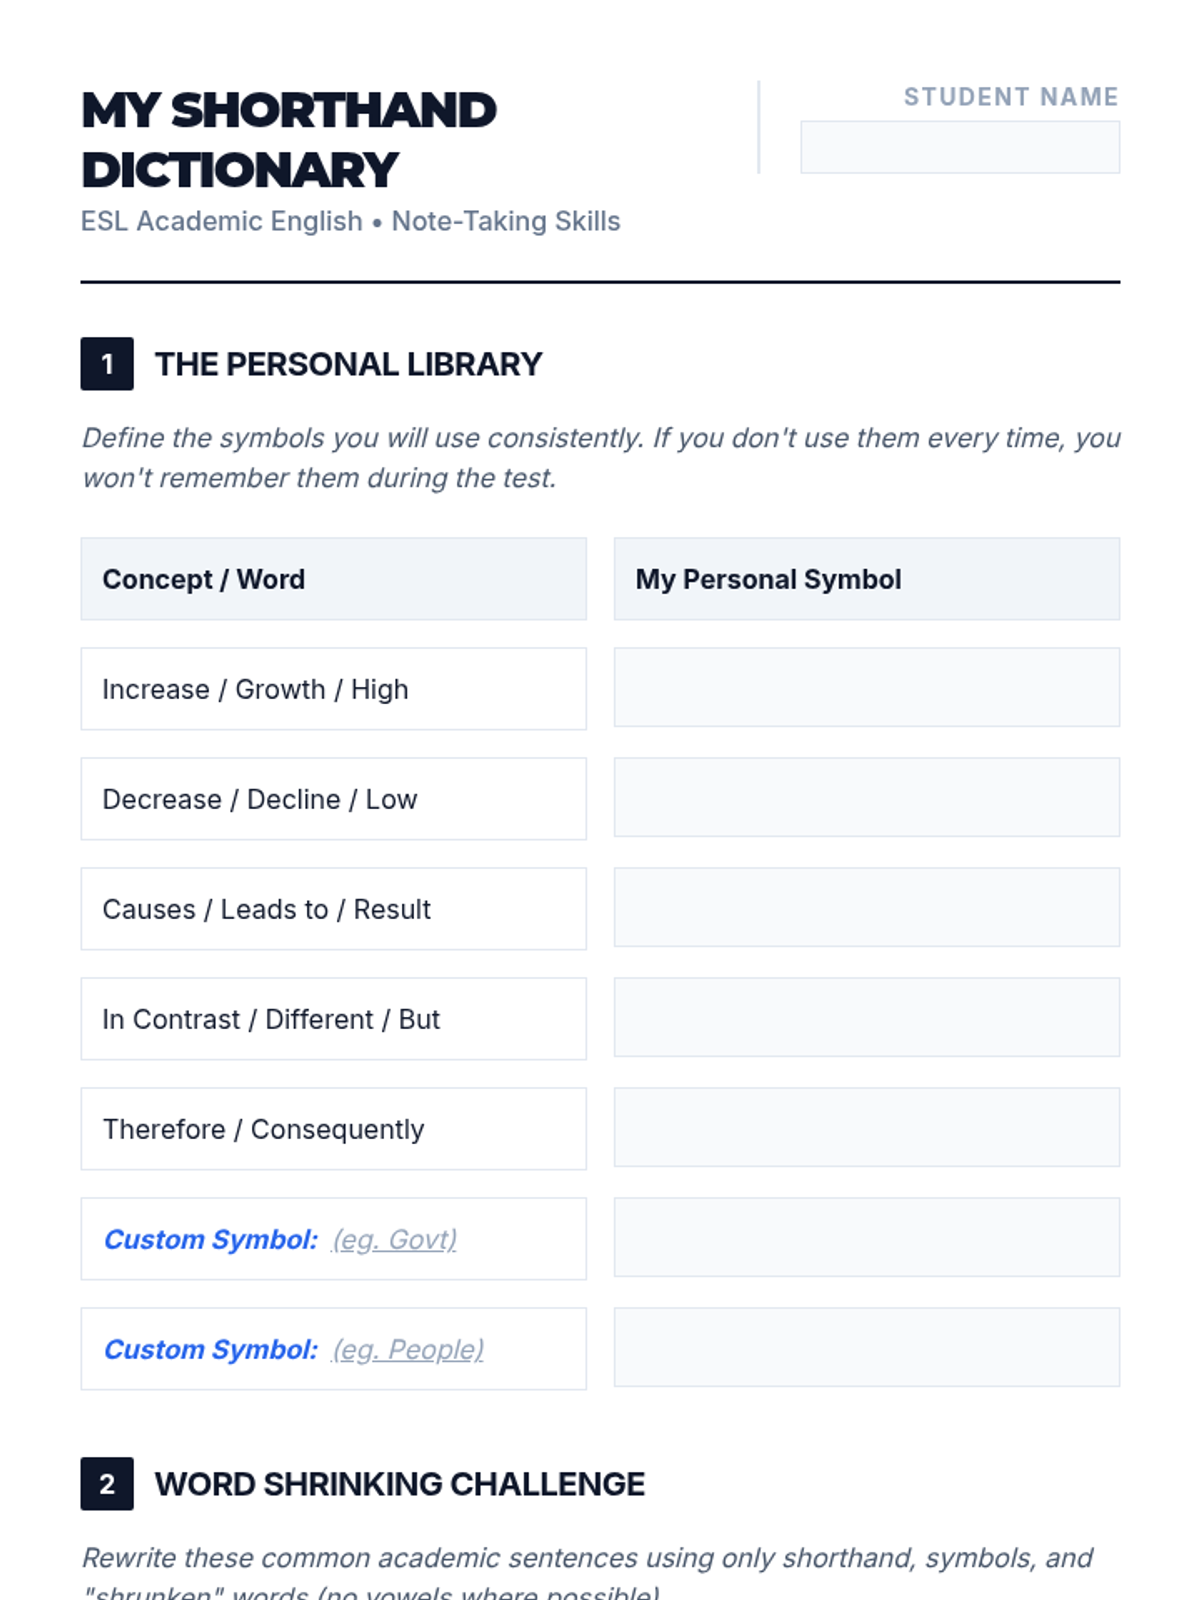Focus the Therefore / Consequently symbol field

coord(866,1127)
